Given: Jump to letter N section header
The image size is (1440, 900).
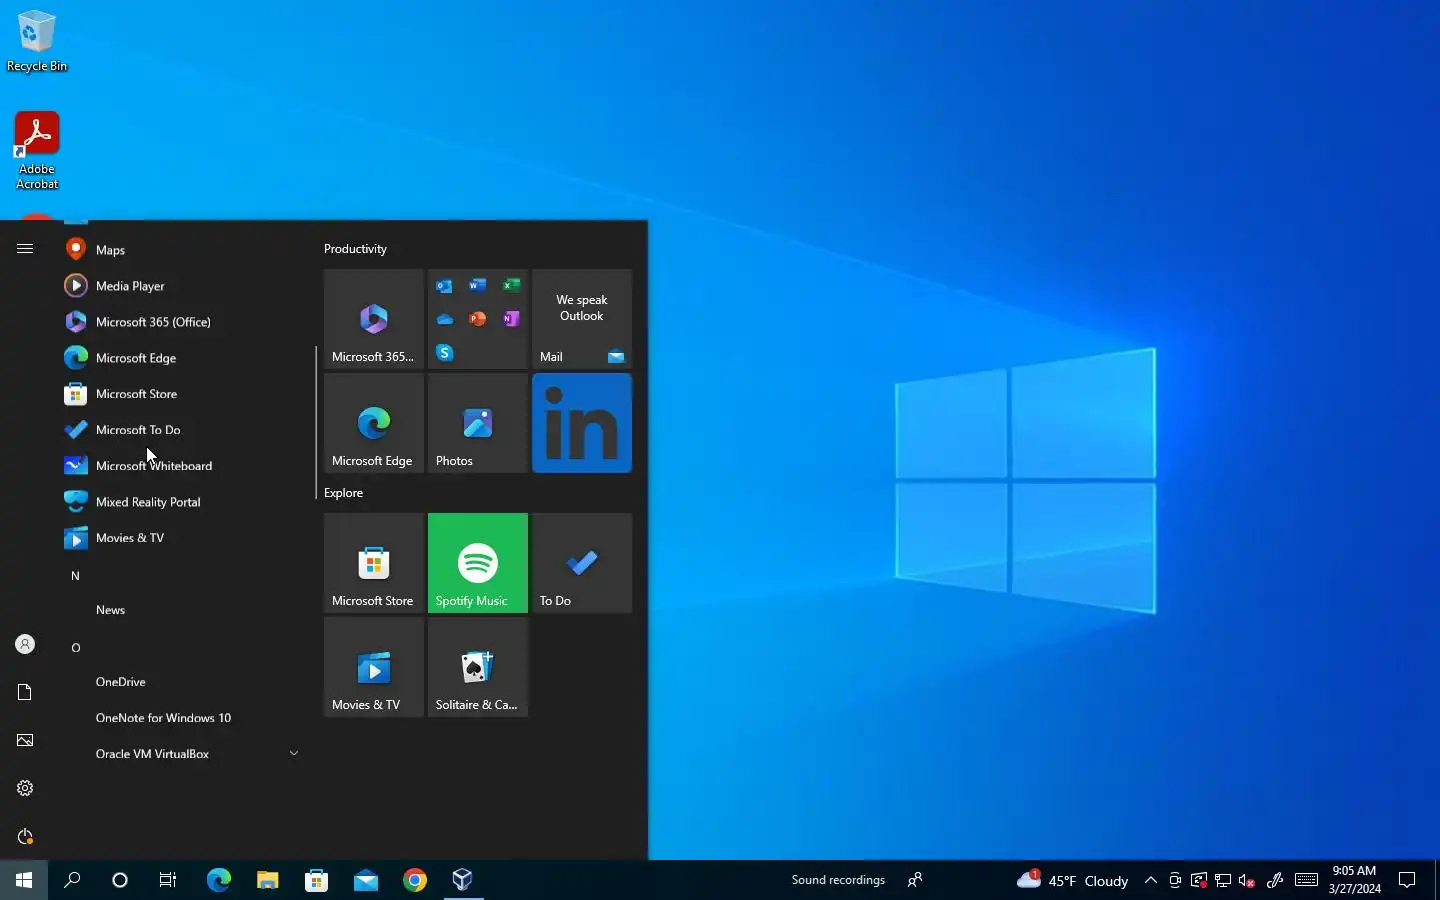Looking at the screenshot, I should [75, 576].
